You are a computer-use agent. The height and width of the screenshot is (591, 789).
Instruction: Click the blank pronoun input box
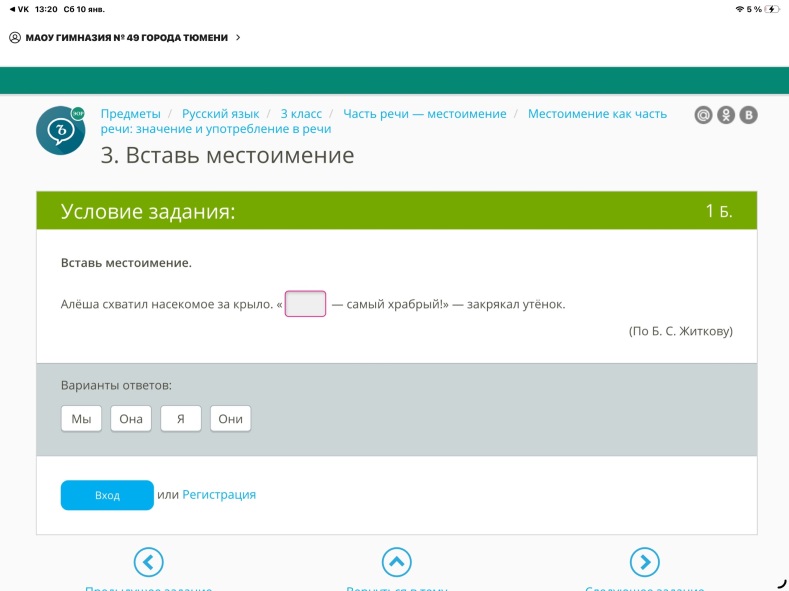click(x=306, y=304)
